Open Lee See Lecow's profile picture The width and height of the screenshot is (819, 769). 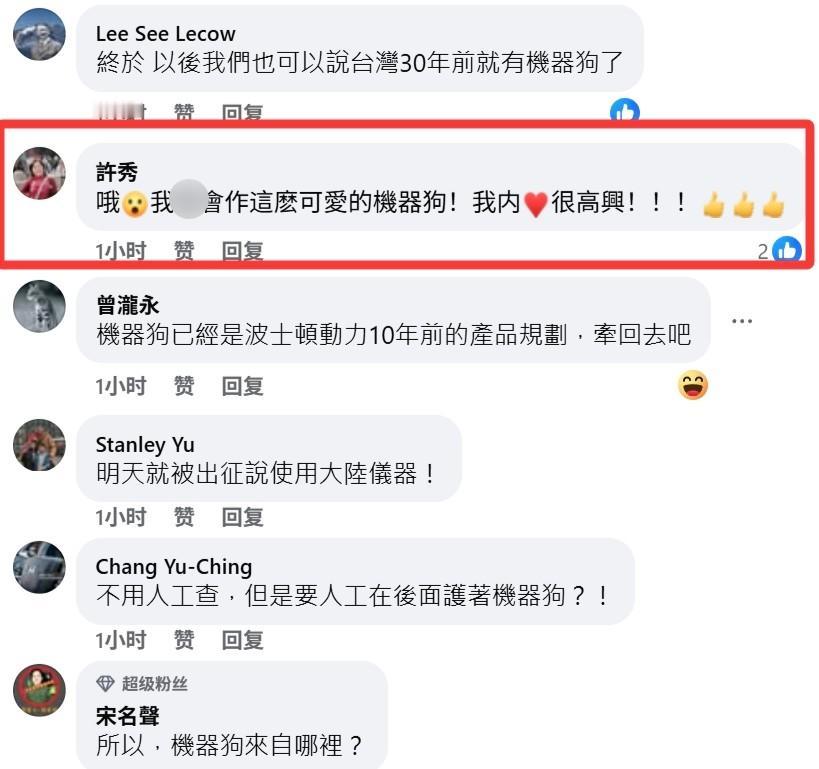[39, 34]
